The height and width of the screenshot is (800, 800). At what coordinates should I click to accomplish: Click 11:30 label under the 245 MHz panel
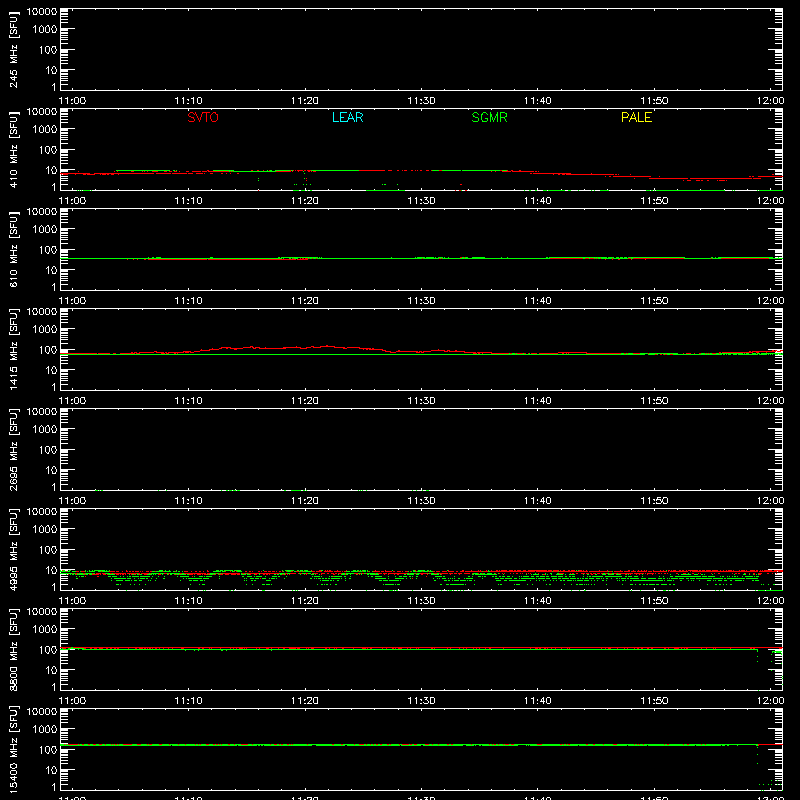(x=421, y=101)
